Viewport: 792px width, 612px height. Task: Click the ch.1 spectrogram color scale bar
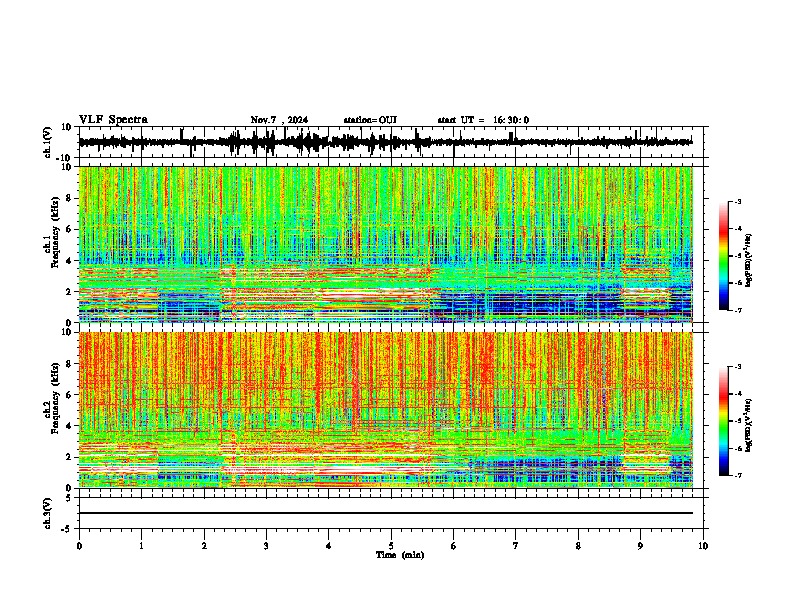tap(723, 256)
